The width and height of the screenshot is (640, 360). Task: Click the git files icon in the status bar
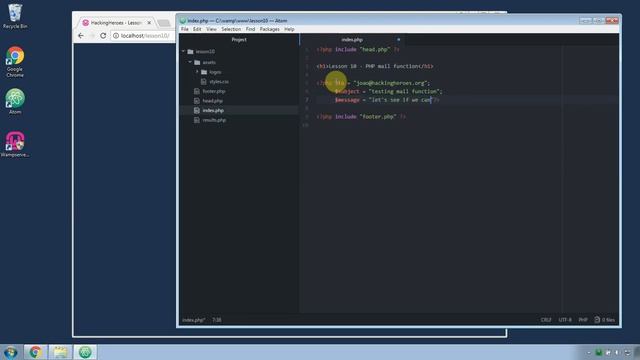coord(597,320)
